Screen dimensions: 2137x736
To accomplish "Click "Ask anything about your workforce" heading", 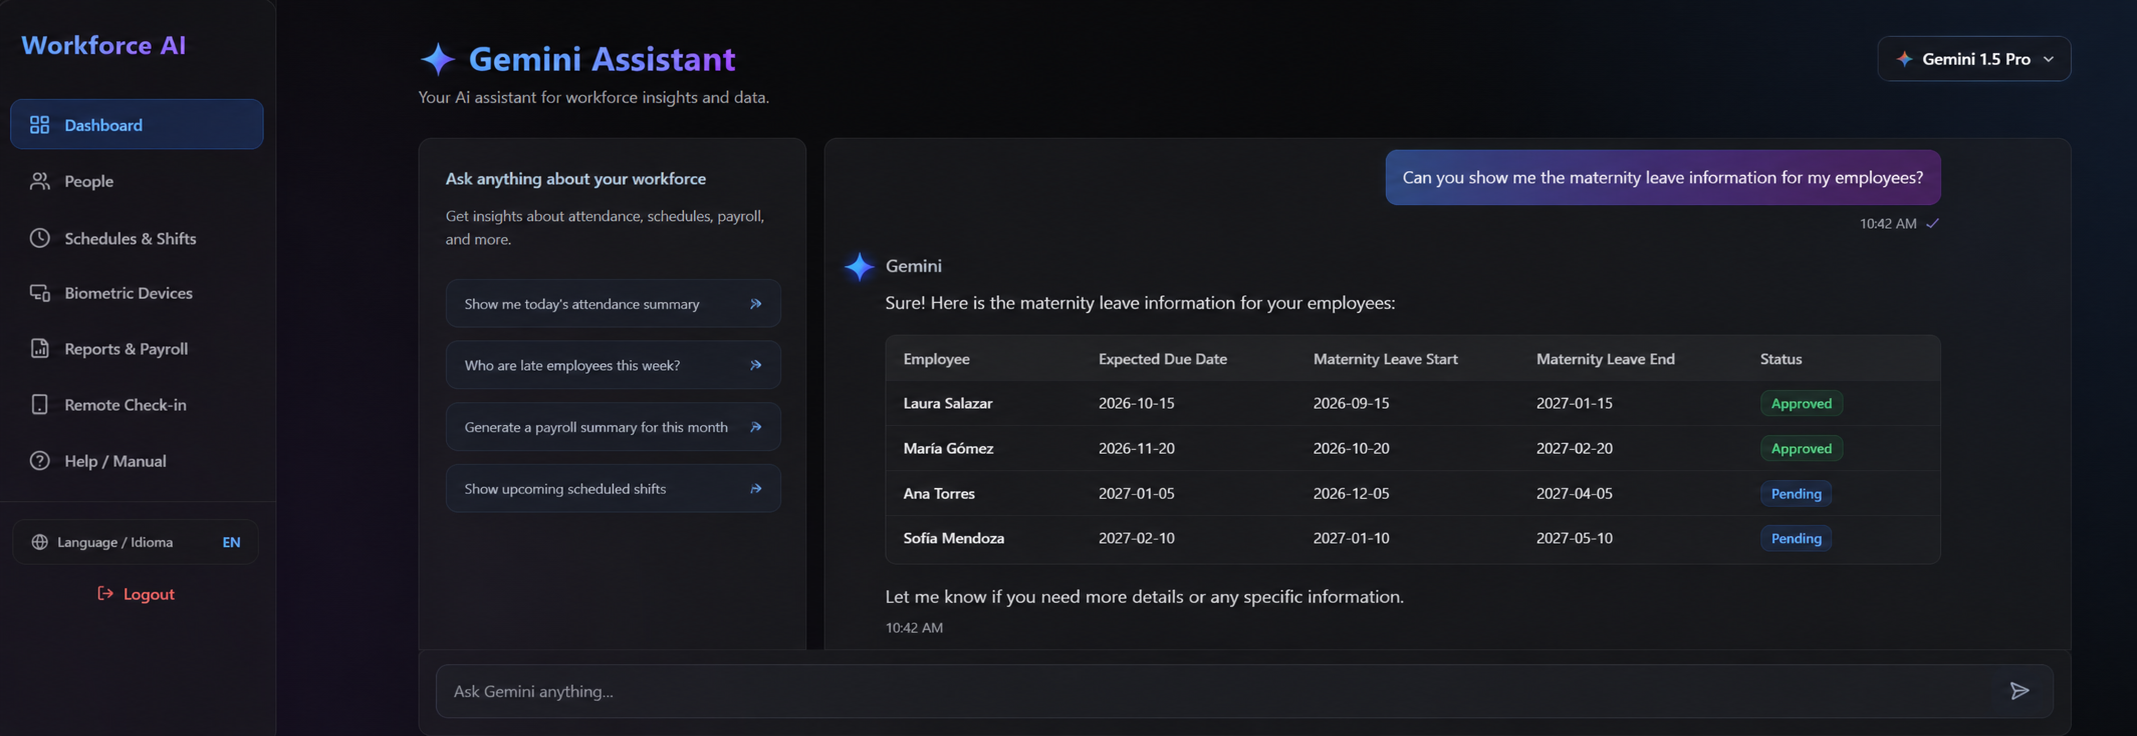I will click(x=575, y=179).
